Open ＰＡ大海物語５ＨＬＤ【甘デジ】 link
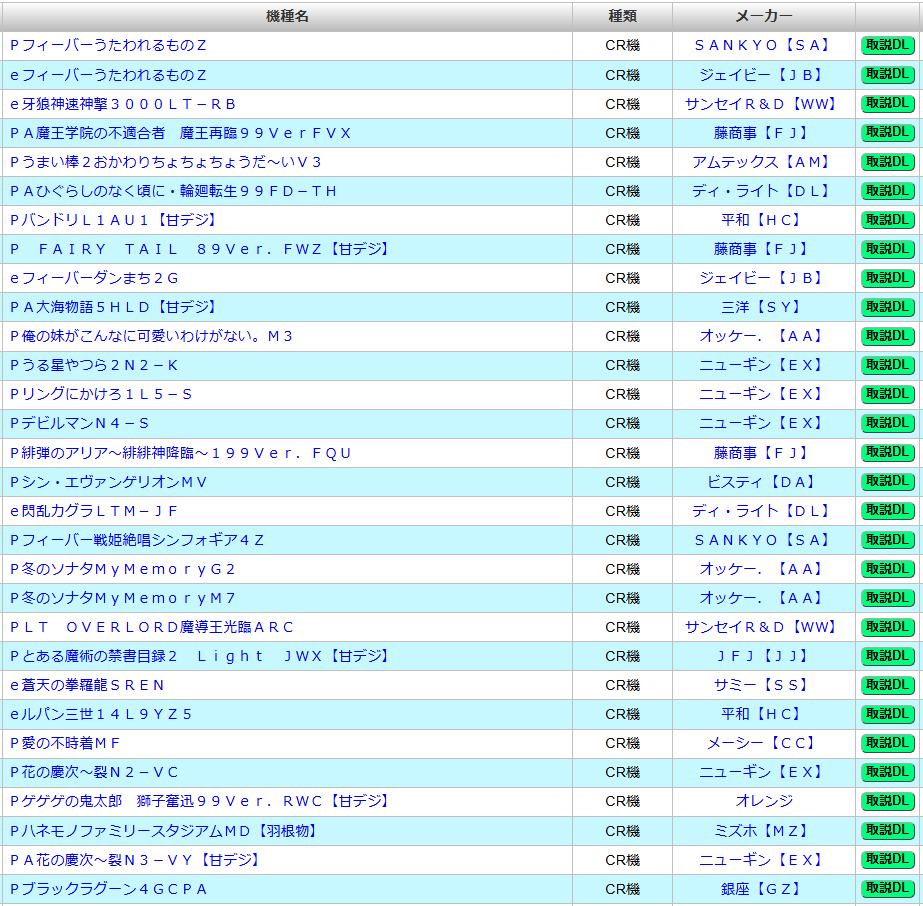This screenshot has height=906, width=923. point(115,307)
